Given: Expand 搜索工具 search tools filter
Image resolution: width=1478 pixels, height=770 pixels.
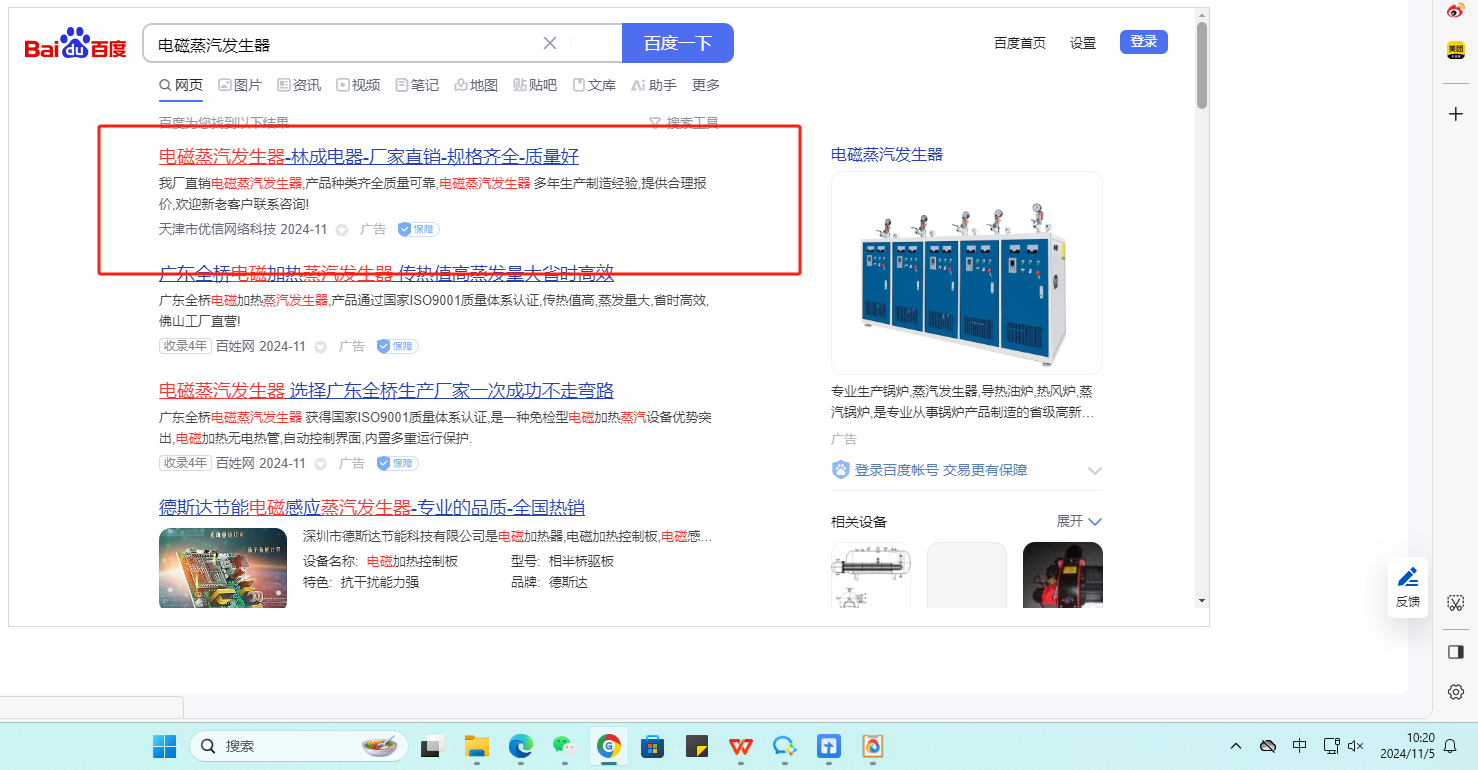Looking at the screenshot, I should (x=684, y=123).
